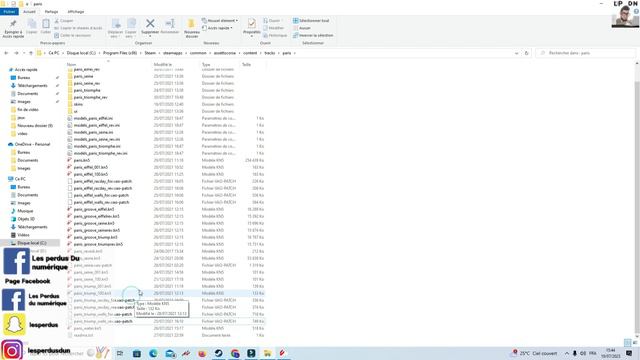Go forward with the right arrow

pos(16,53)
